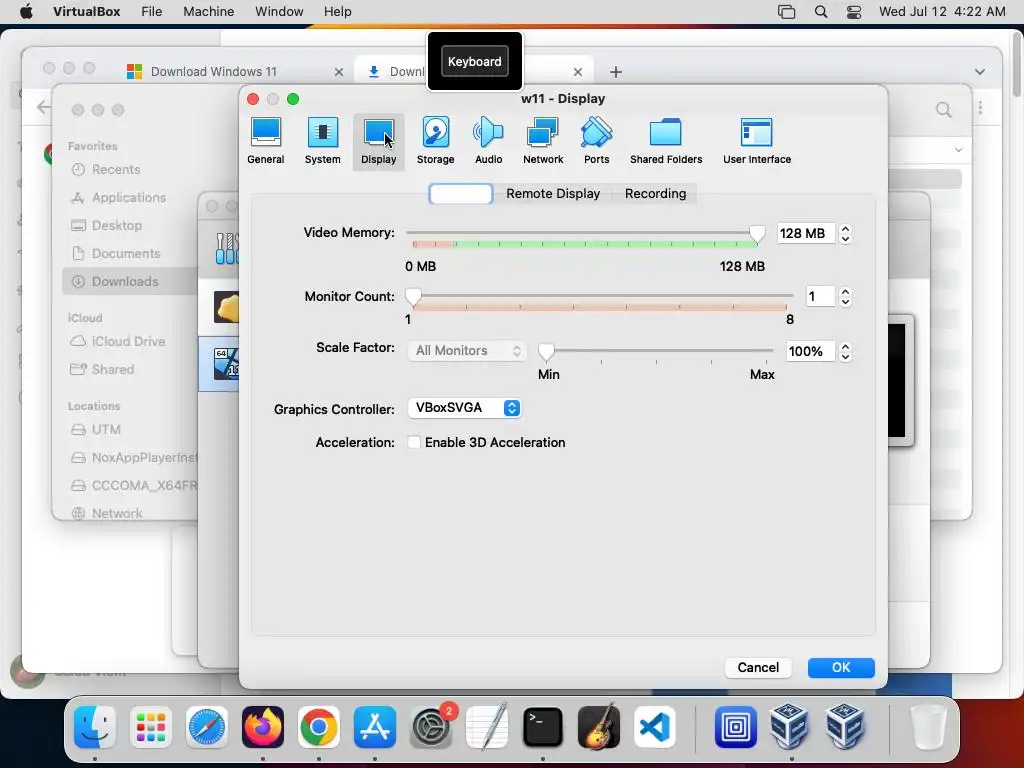The image size is (1024, 768).
Task: Open Google Chrome from the Dock
Action: pyautogui.click(x=319, y=727)
